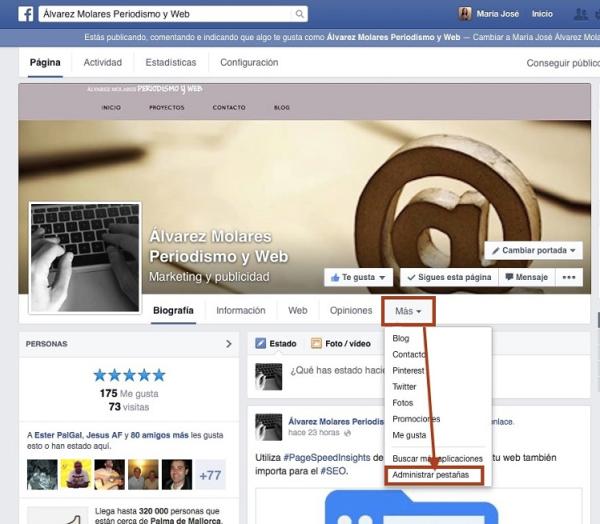Open the friend requests icon
The width and height of the screenshot is (600, 524).
tap(581, 14)
